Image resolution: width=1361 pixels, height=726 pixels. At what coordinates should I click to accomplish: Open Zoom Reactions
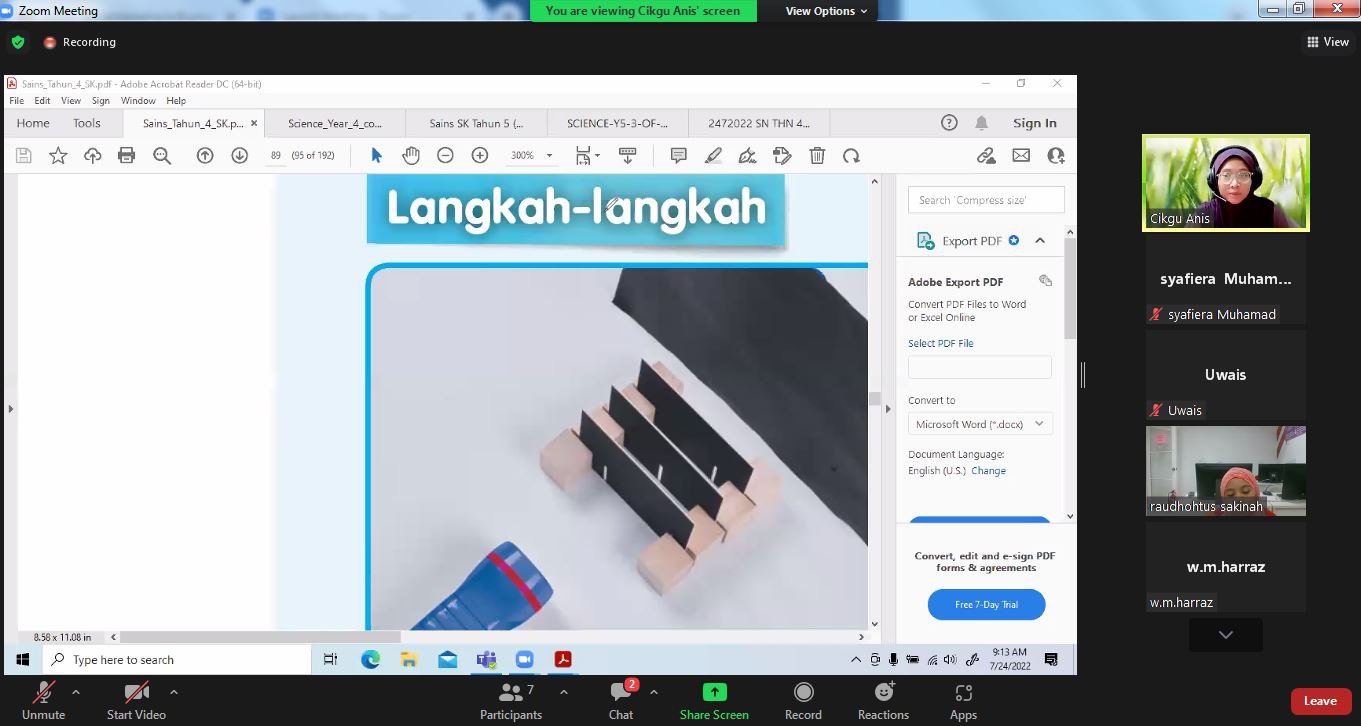[883, 700]
